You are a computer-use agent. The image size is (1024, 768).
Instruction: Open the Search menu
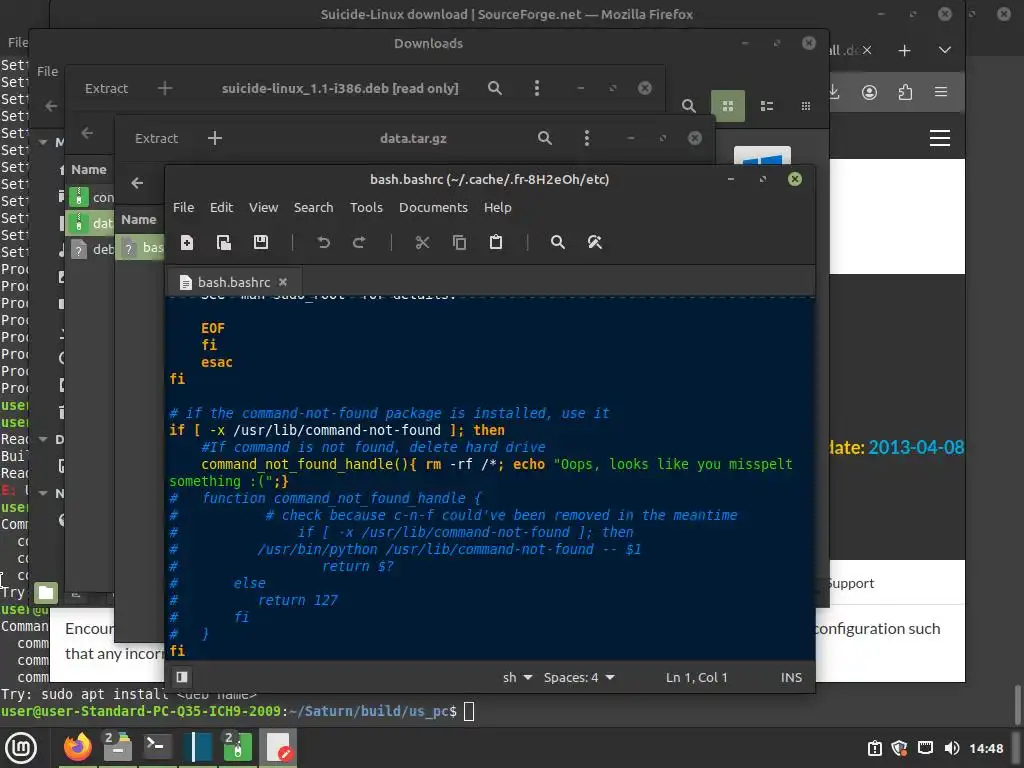tap(313, 208)
